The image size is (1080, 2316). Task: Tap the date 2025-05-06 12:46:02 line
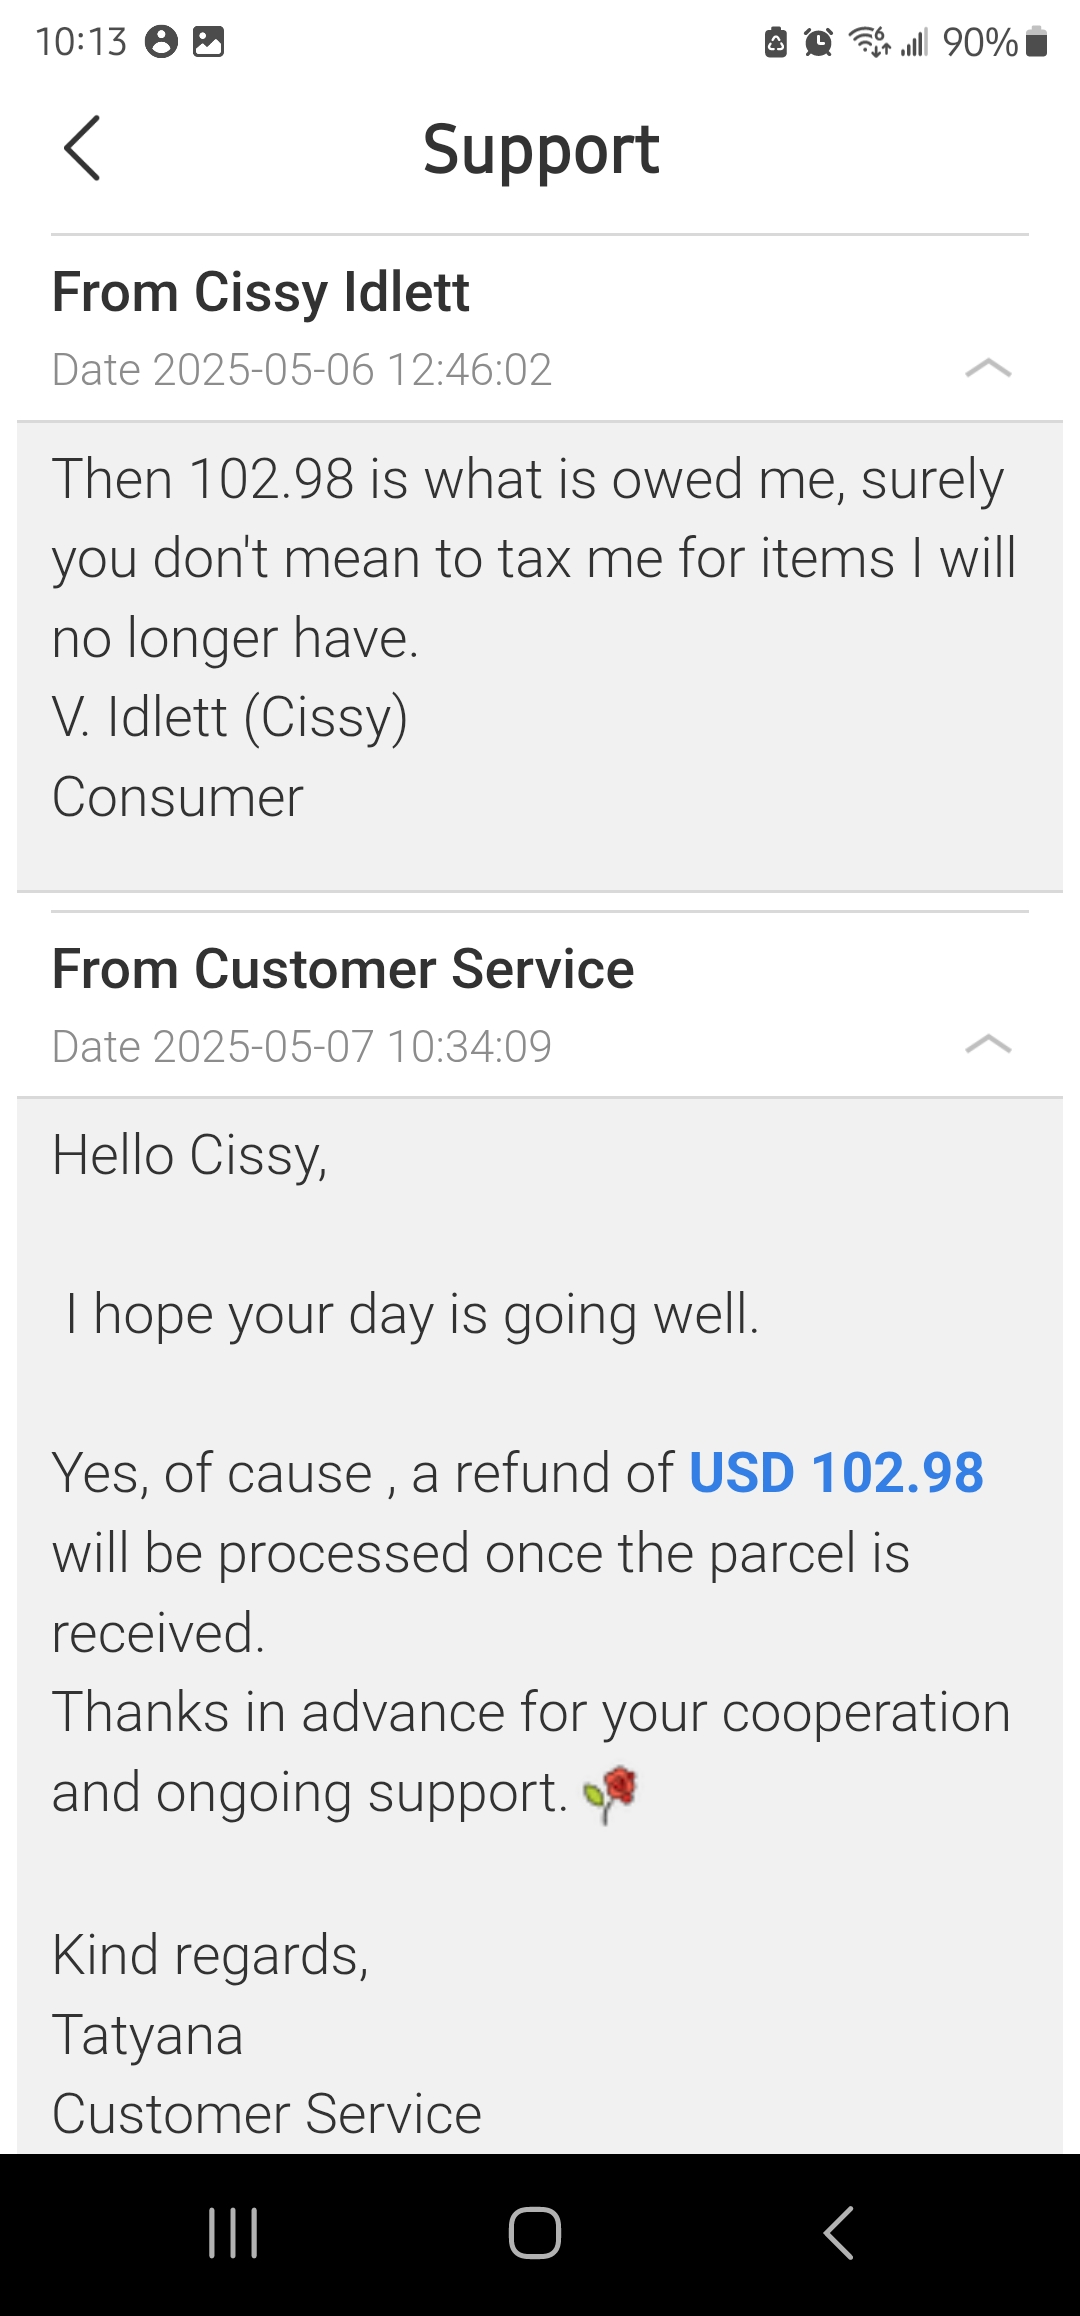302,370
